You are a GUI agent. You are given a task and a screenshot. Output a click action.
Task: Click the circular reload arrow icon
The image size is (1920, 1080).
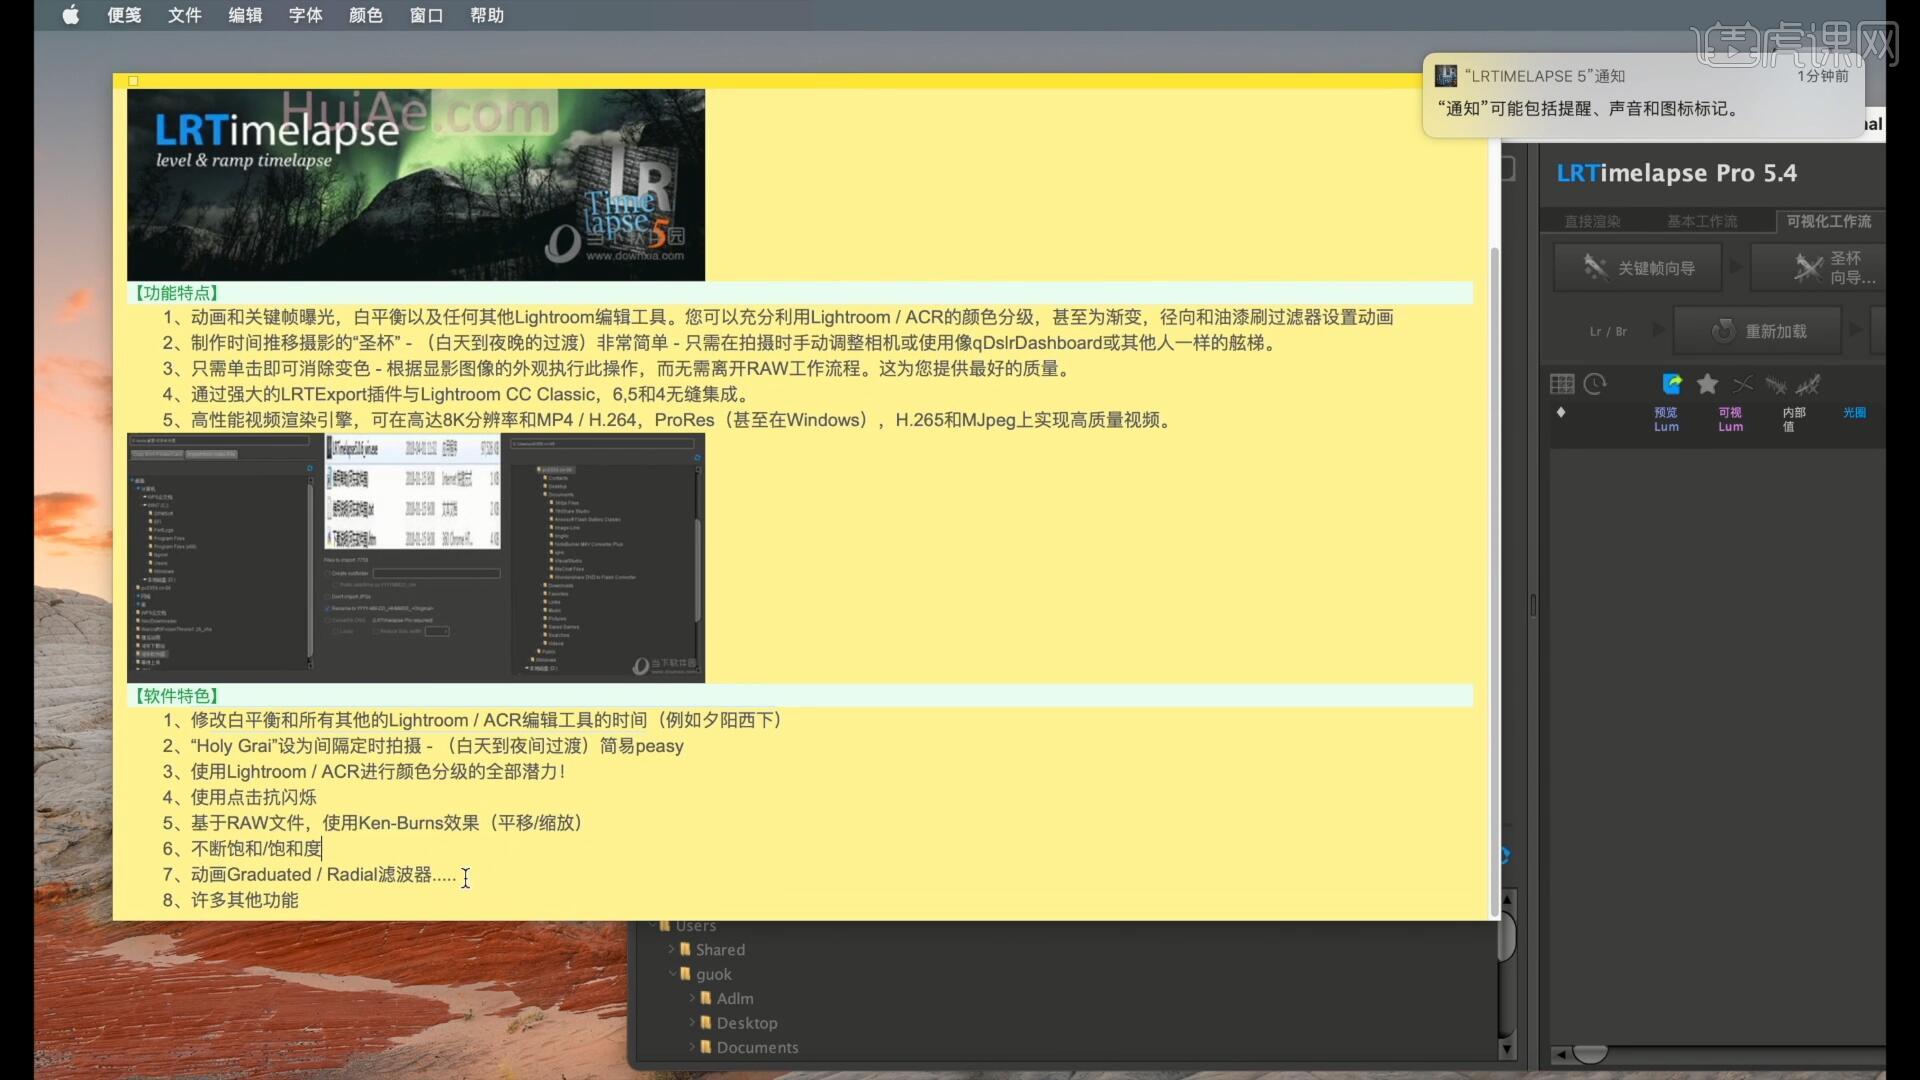(1724, 330)
